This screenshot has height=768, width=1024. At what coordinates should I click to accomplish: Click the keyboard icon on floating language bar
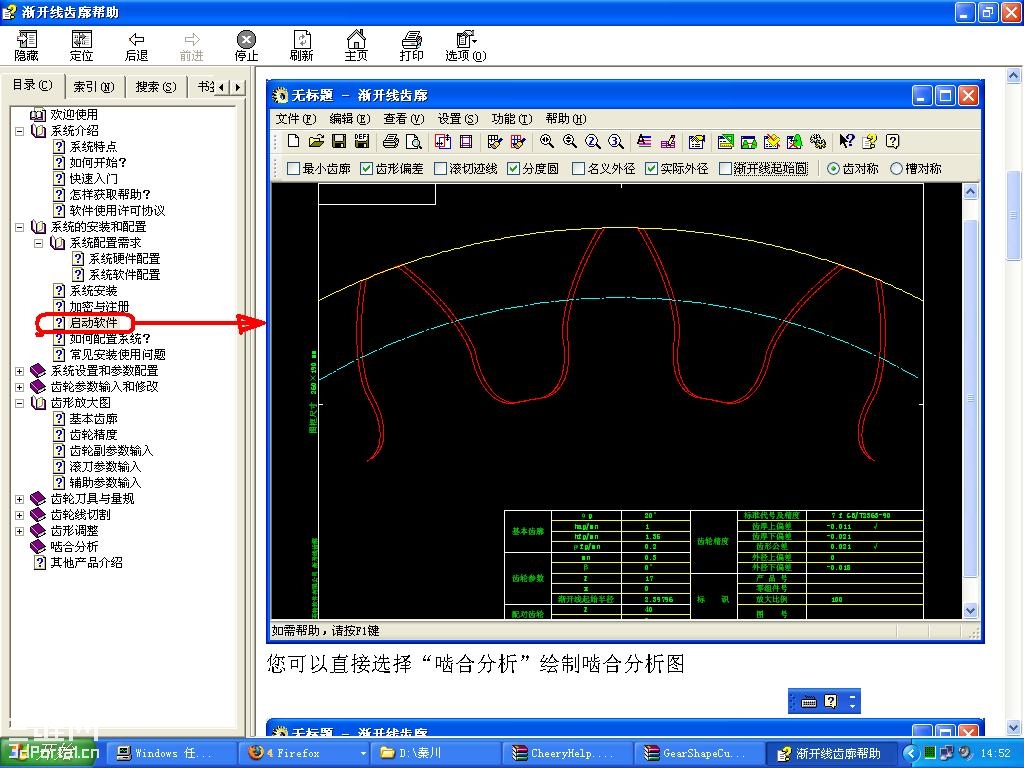tap(808, 702)
